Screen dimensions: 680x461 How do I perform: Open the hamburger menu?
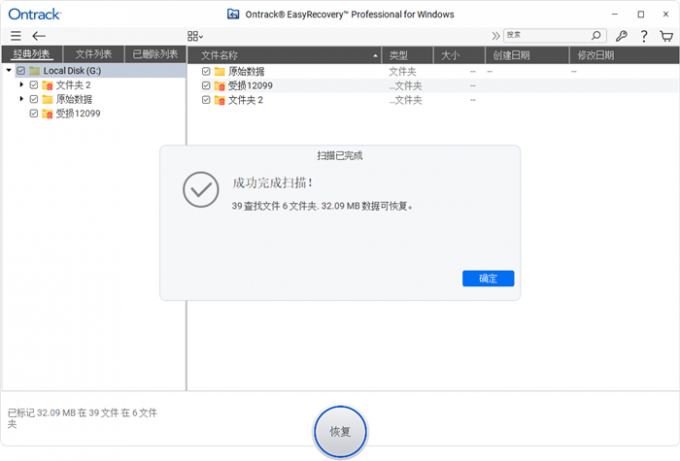point(16,36)
